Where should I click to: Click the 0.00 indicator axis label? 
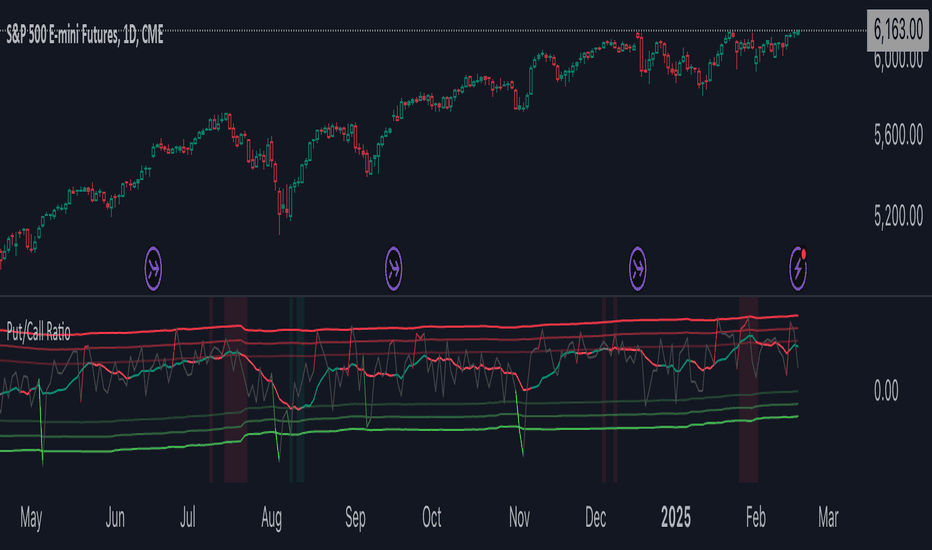(x=886, y=391)
